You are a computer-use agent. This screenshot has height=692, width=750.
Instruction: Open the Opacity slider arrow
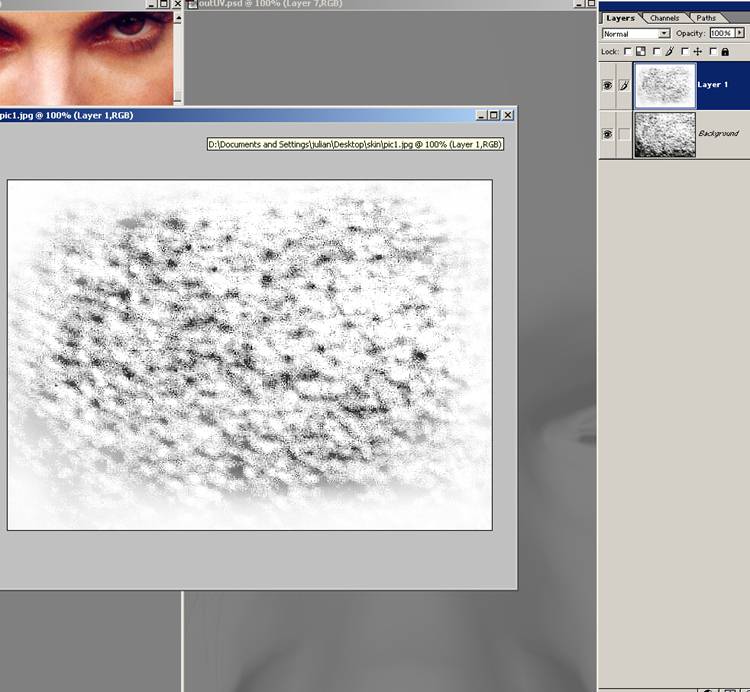pos(739,34)
